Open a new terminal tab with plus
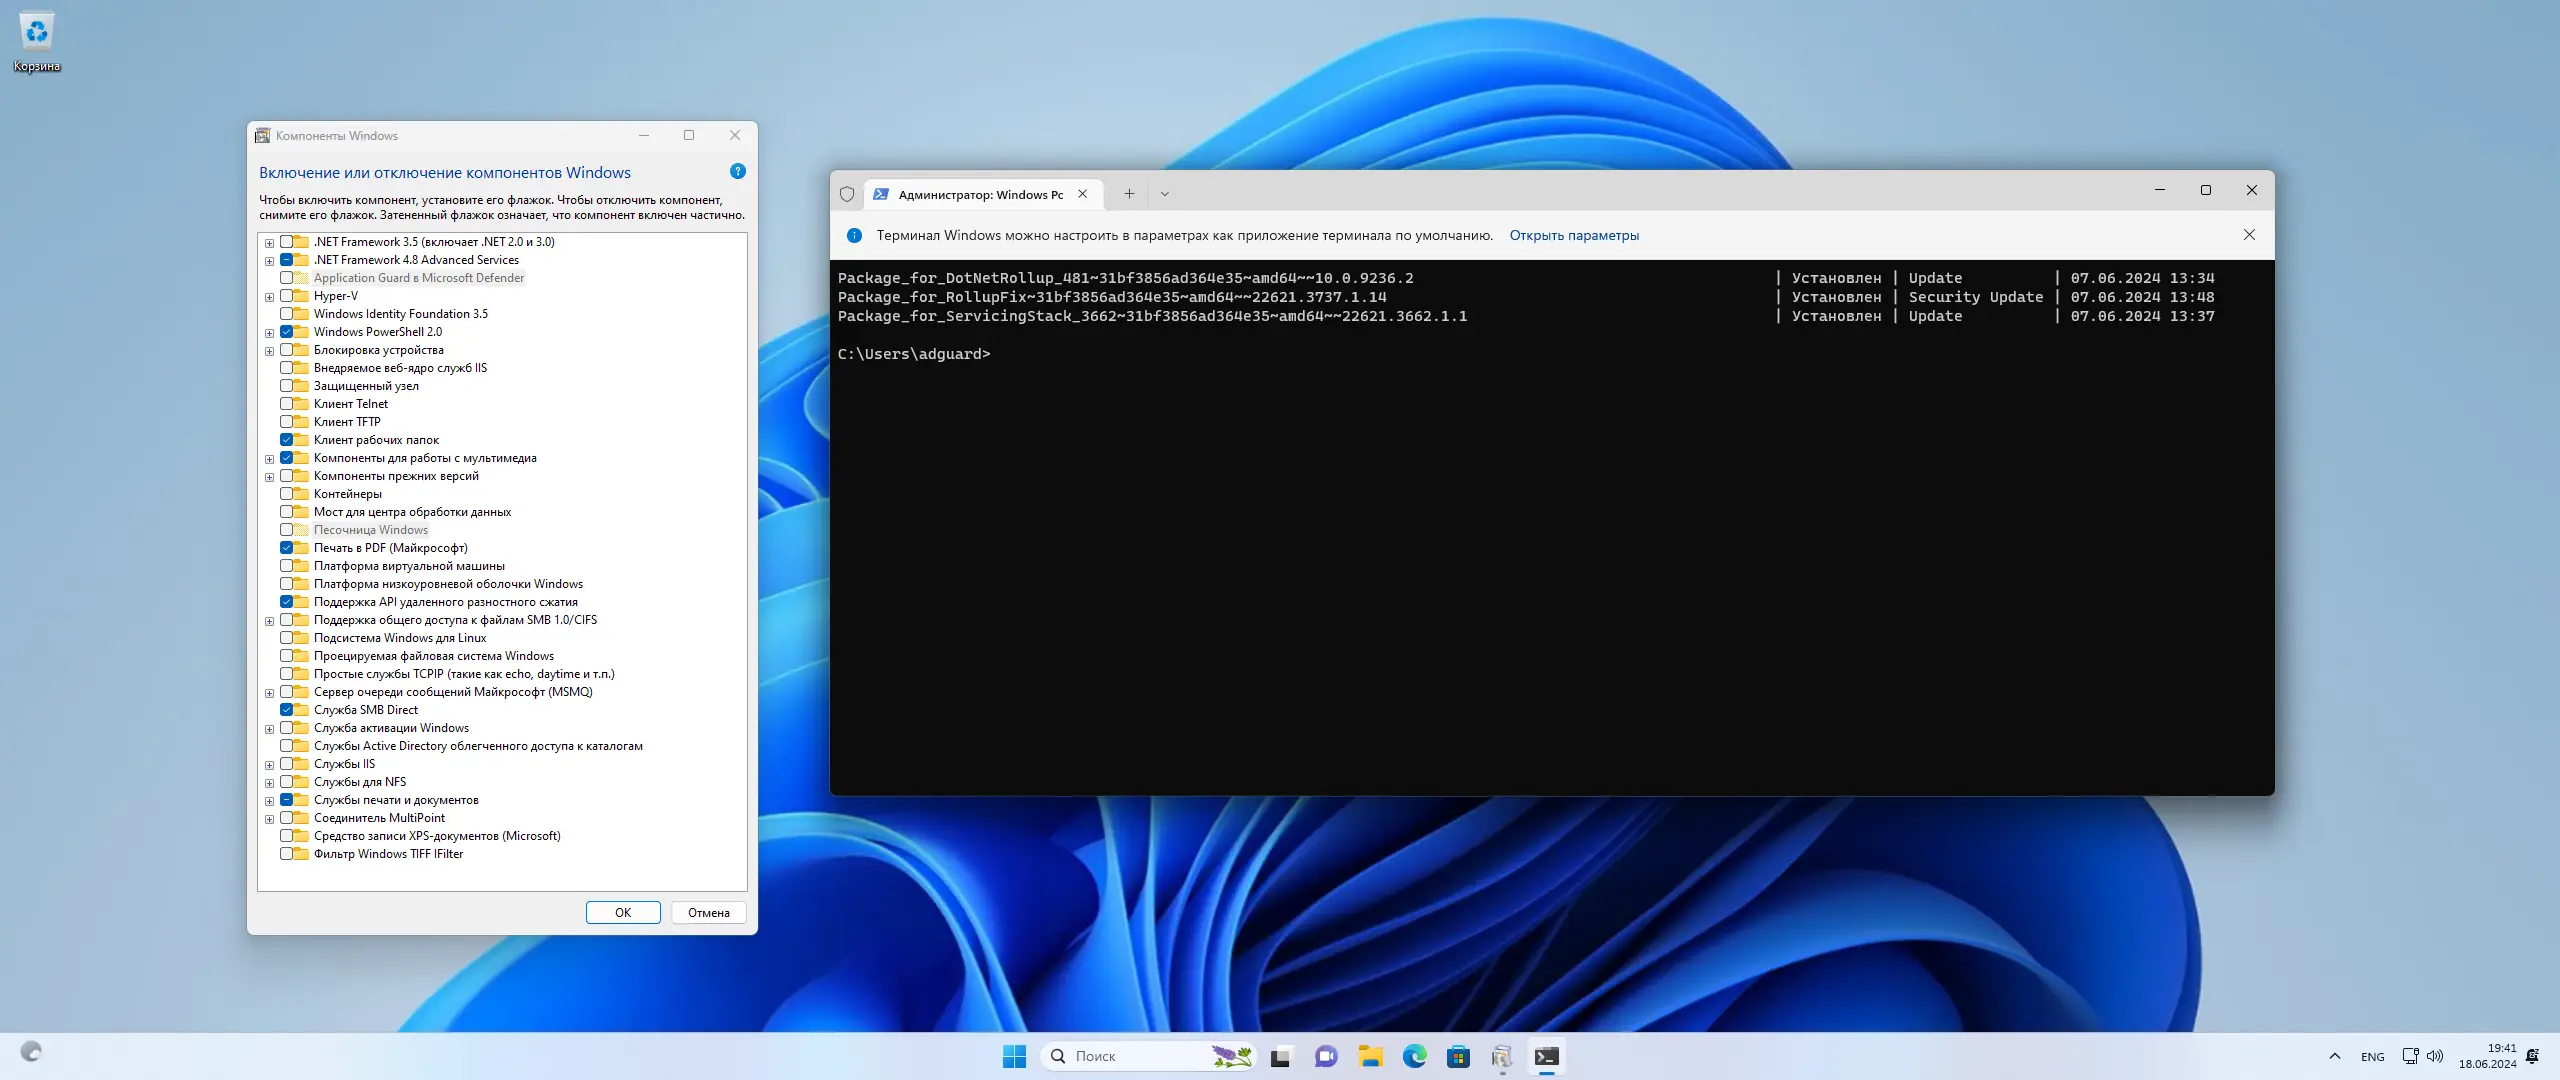The image size is (2560, 1080). 1129,194
